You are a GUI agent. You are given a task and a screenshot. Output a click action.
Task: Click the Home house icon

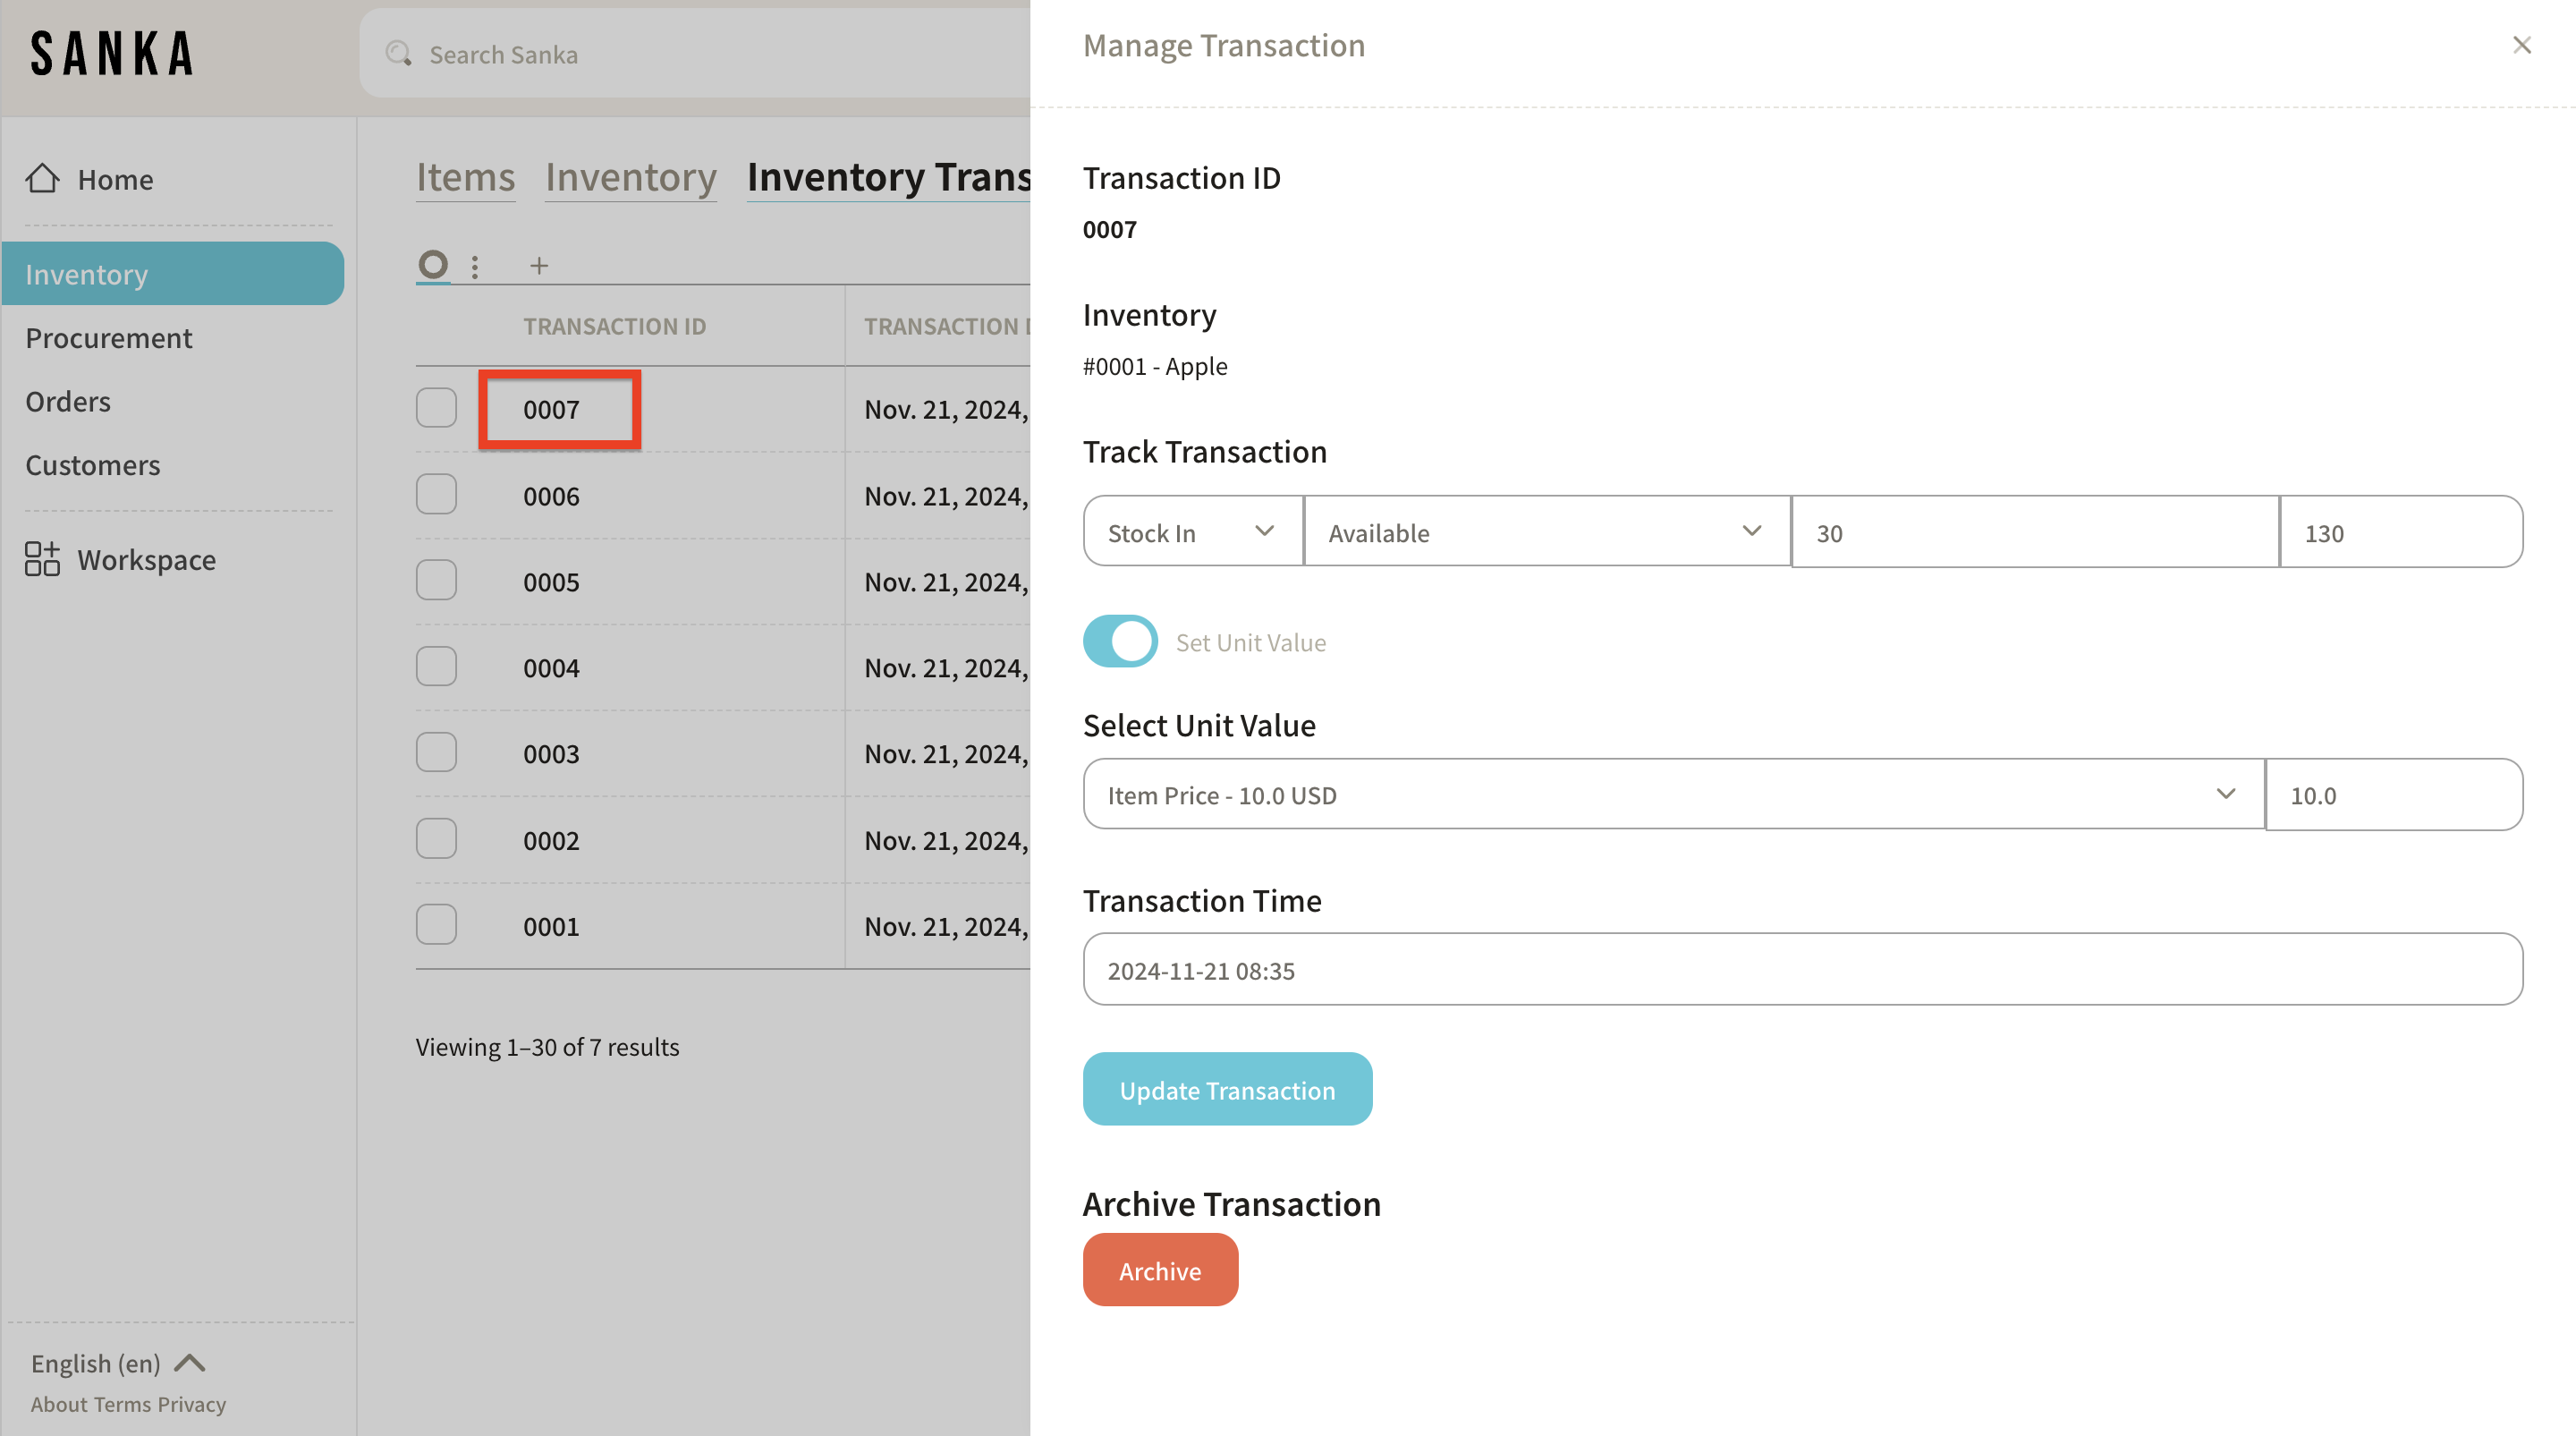click(42, 179)
